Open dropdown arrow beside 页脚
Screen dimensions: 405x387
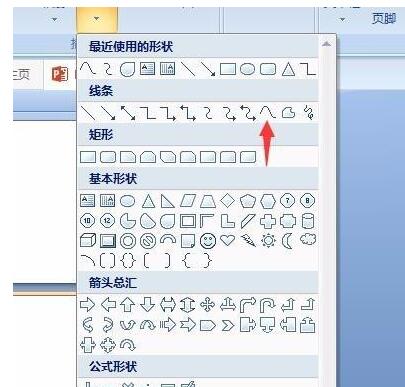[x=342, y=19]
